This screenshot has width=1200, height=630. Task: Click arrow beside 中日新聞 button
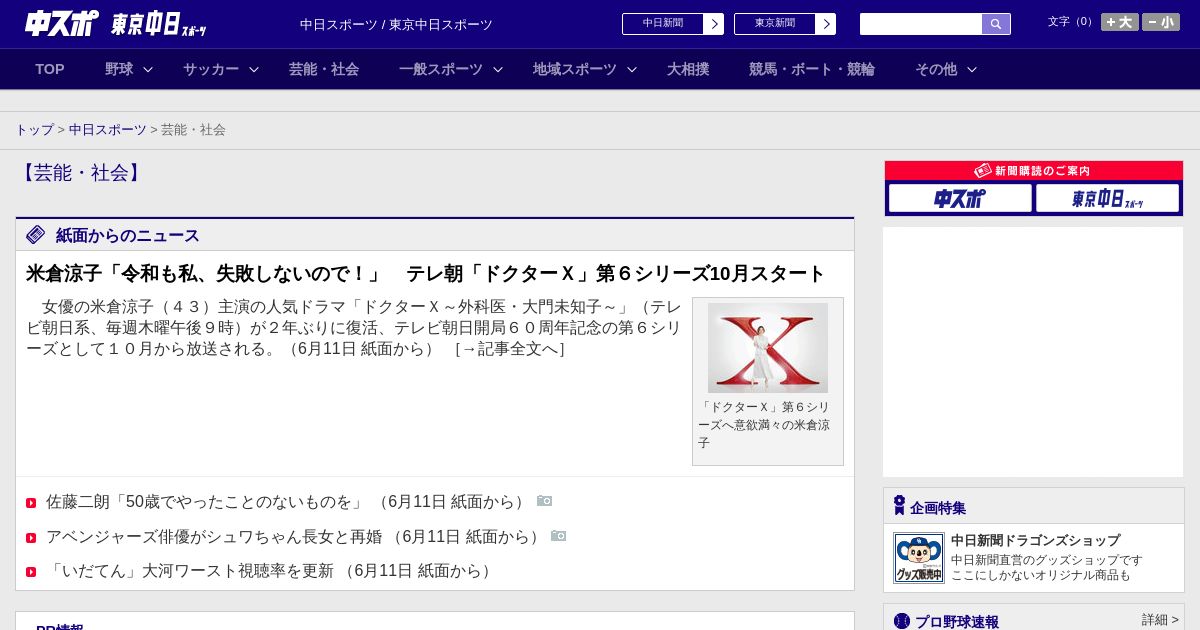click(714, 24)
